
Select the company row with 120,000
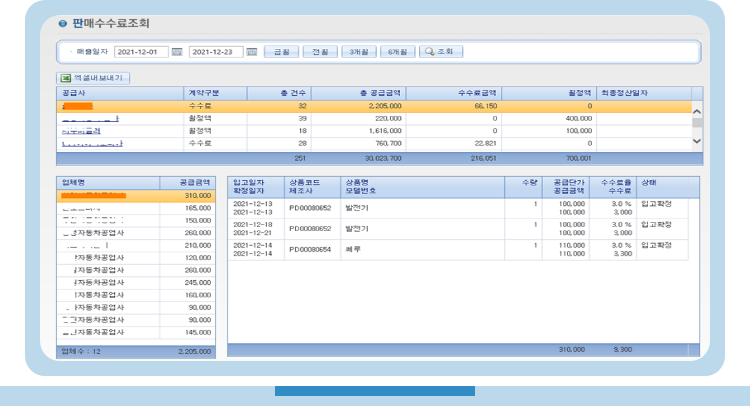click(x=136, y=258)
